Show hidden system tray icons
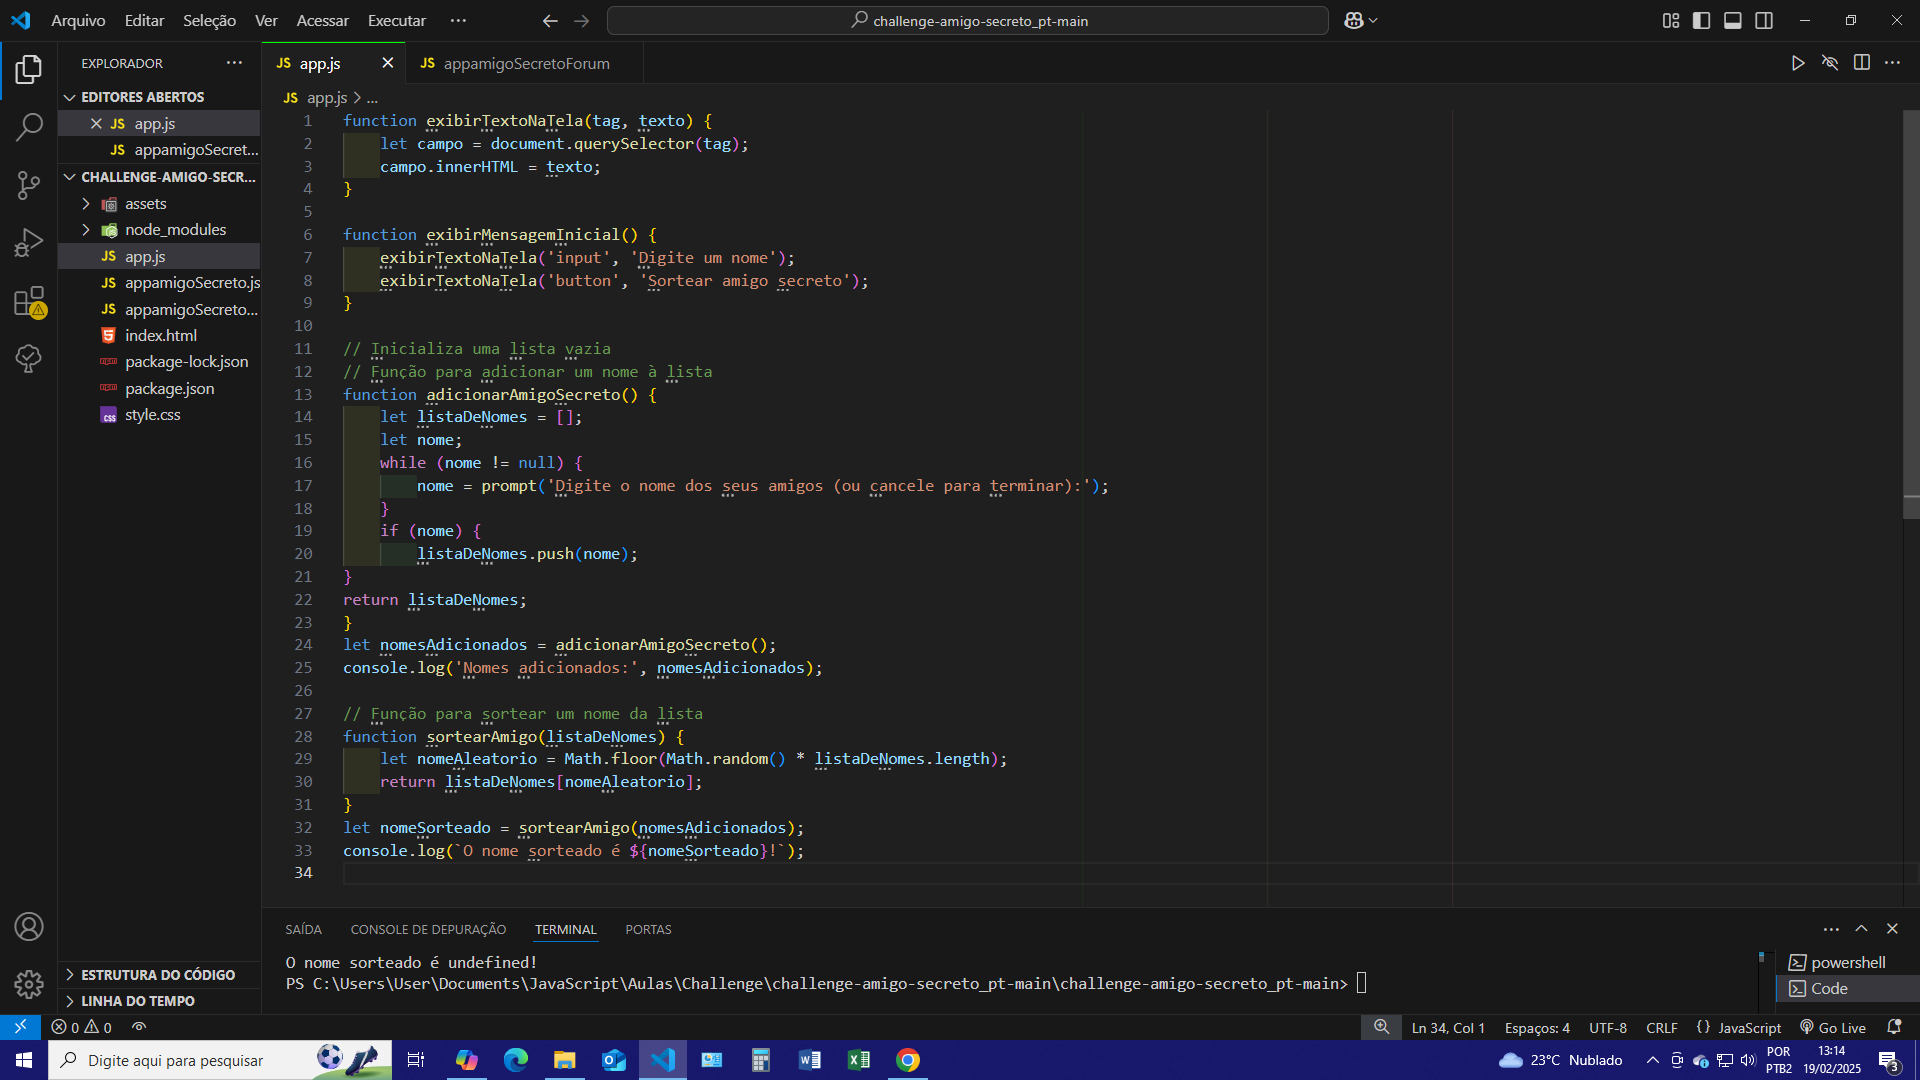 (1652, 1060)
